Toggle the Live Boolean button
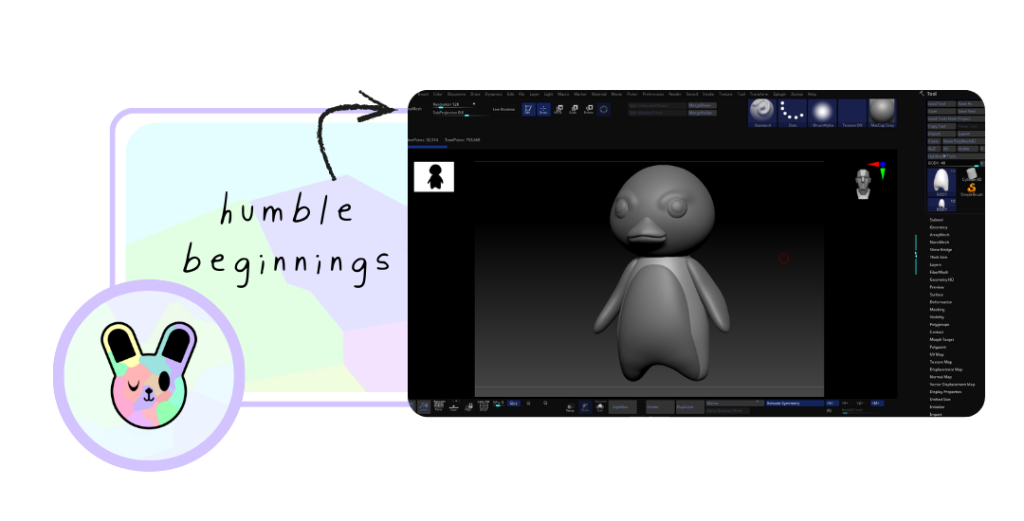 (504, 109)
